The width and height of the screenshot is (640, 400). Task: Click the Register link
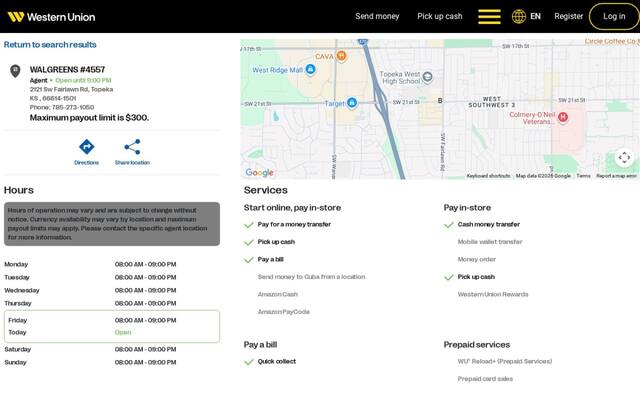[x=569, y=16]
